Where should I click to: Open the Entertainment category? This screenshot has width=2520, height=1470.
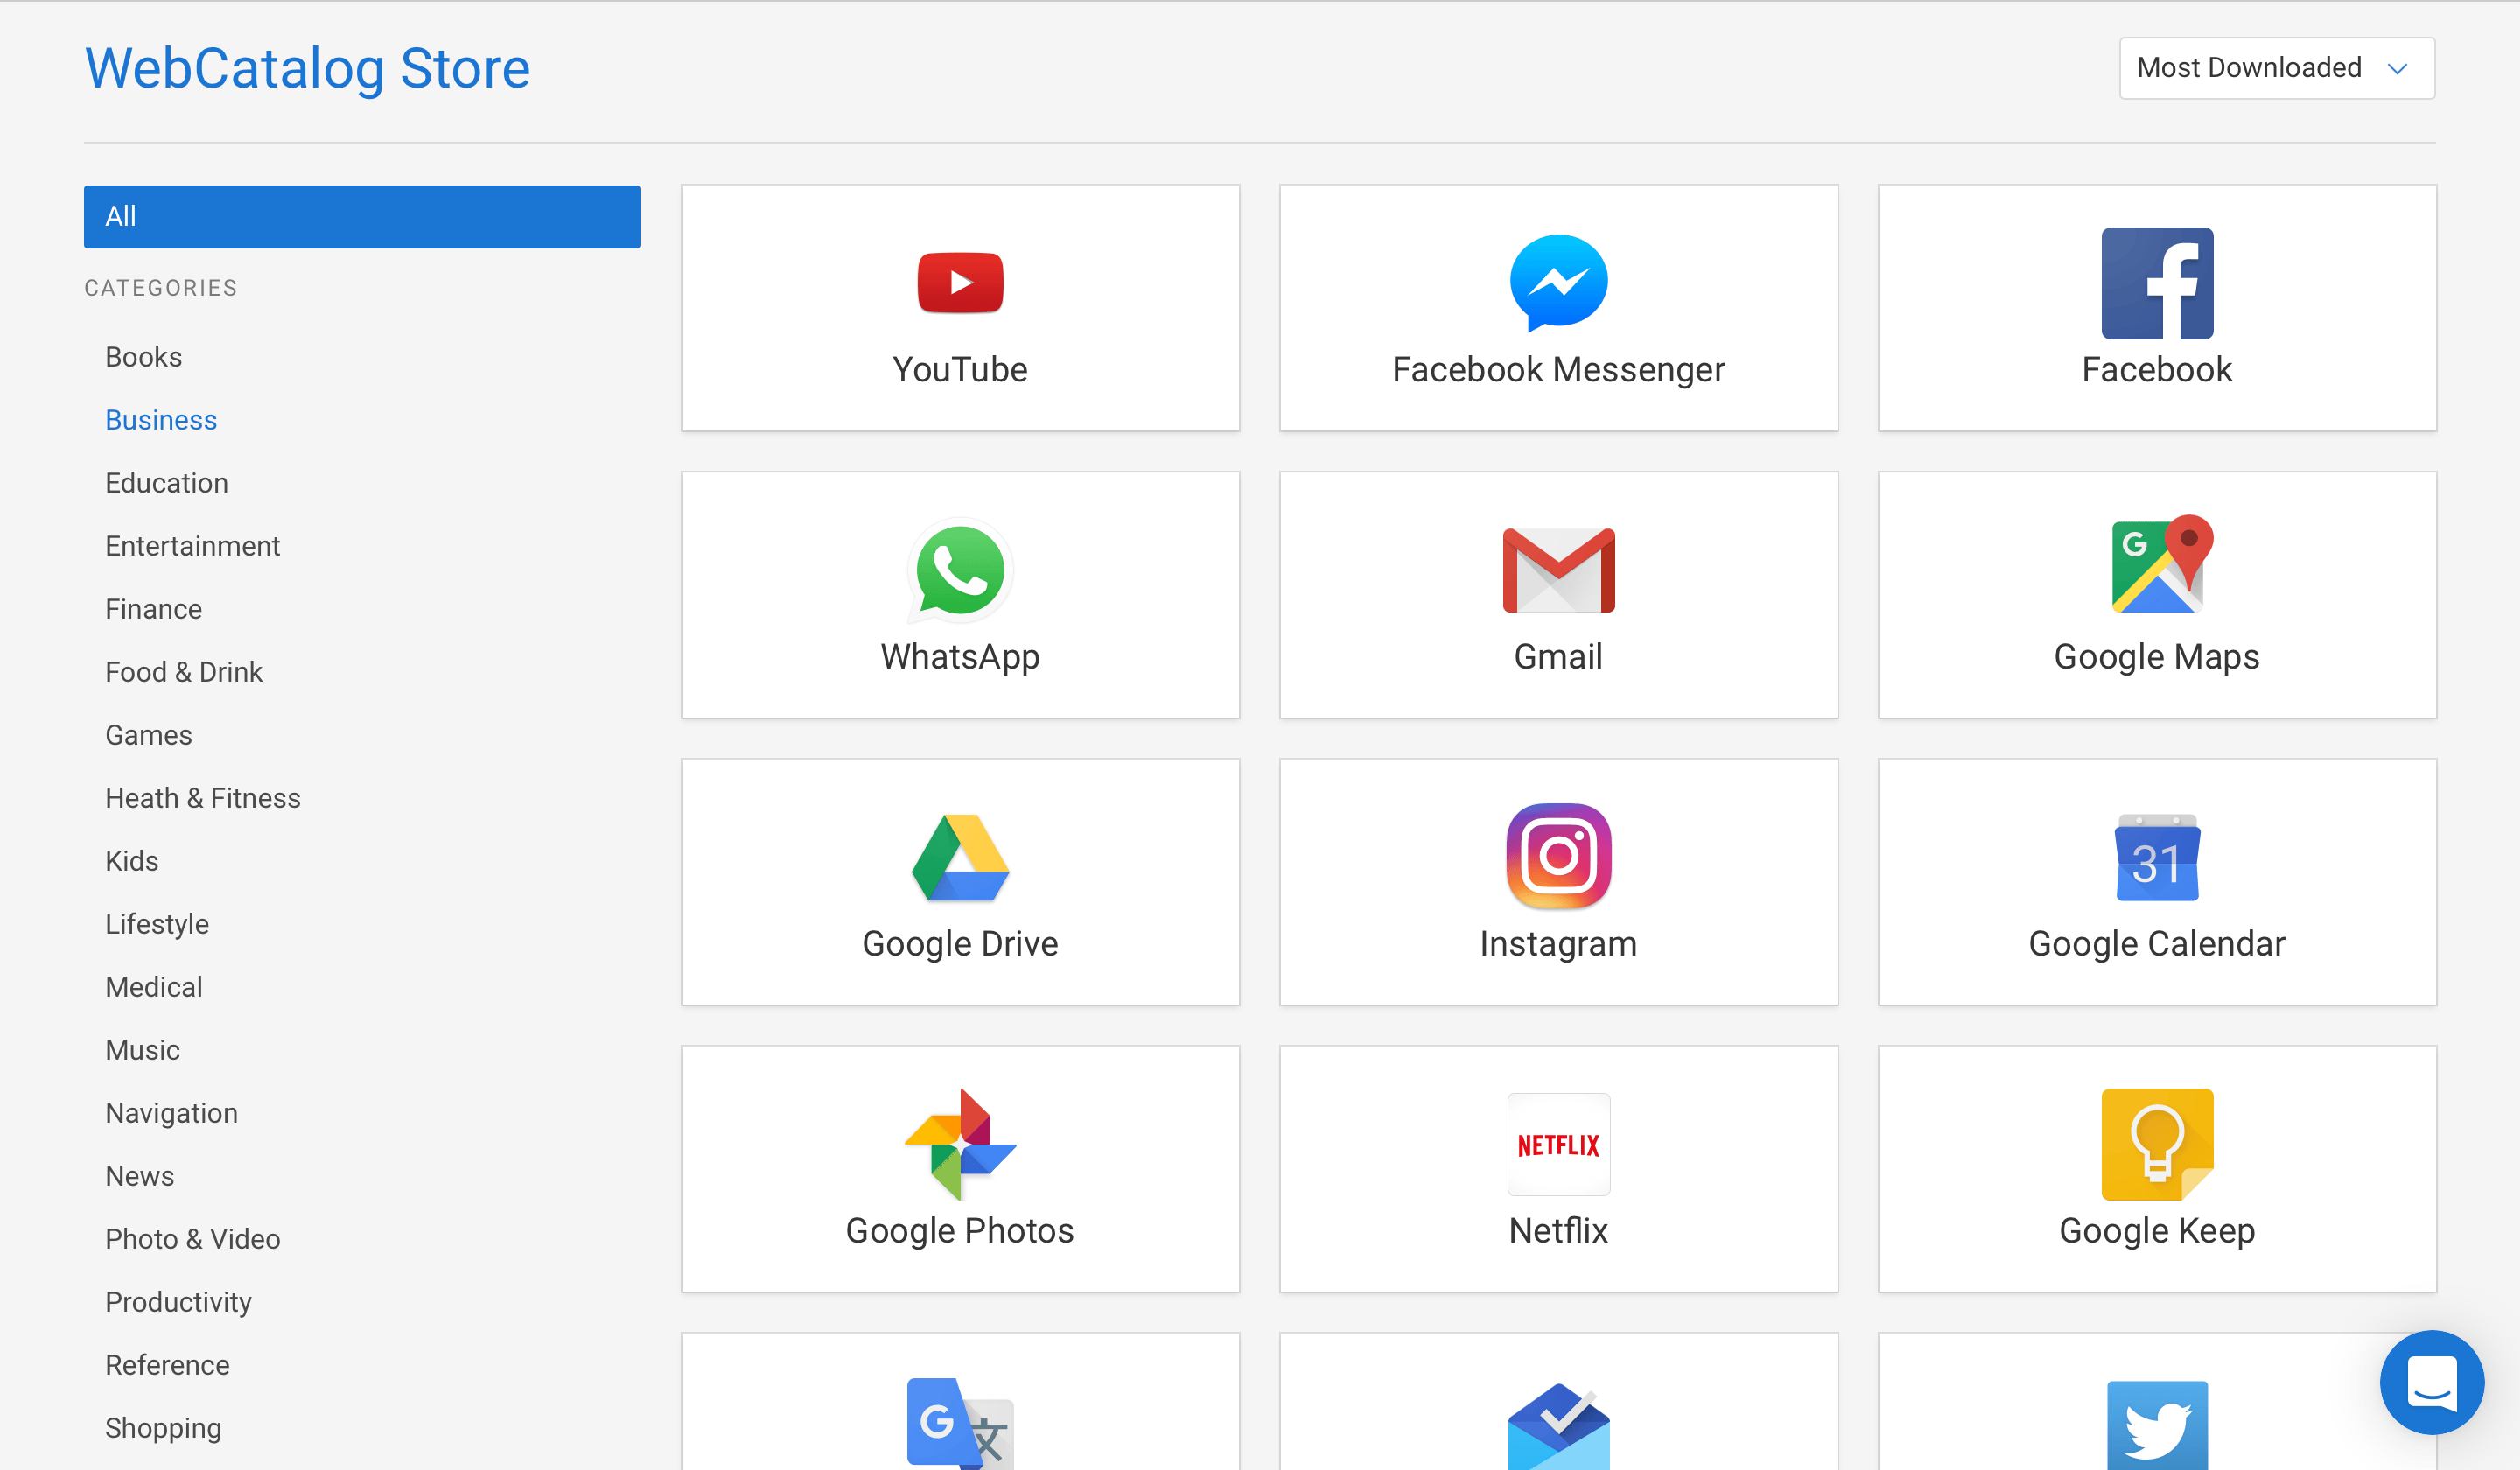(x=193, y=546)
